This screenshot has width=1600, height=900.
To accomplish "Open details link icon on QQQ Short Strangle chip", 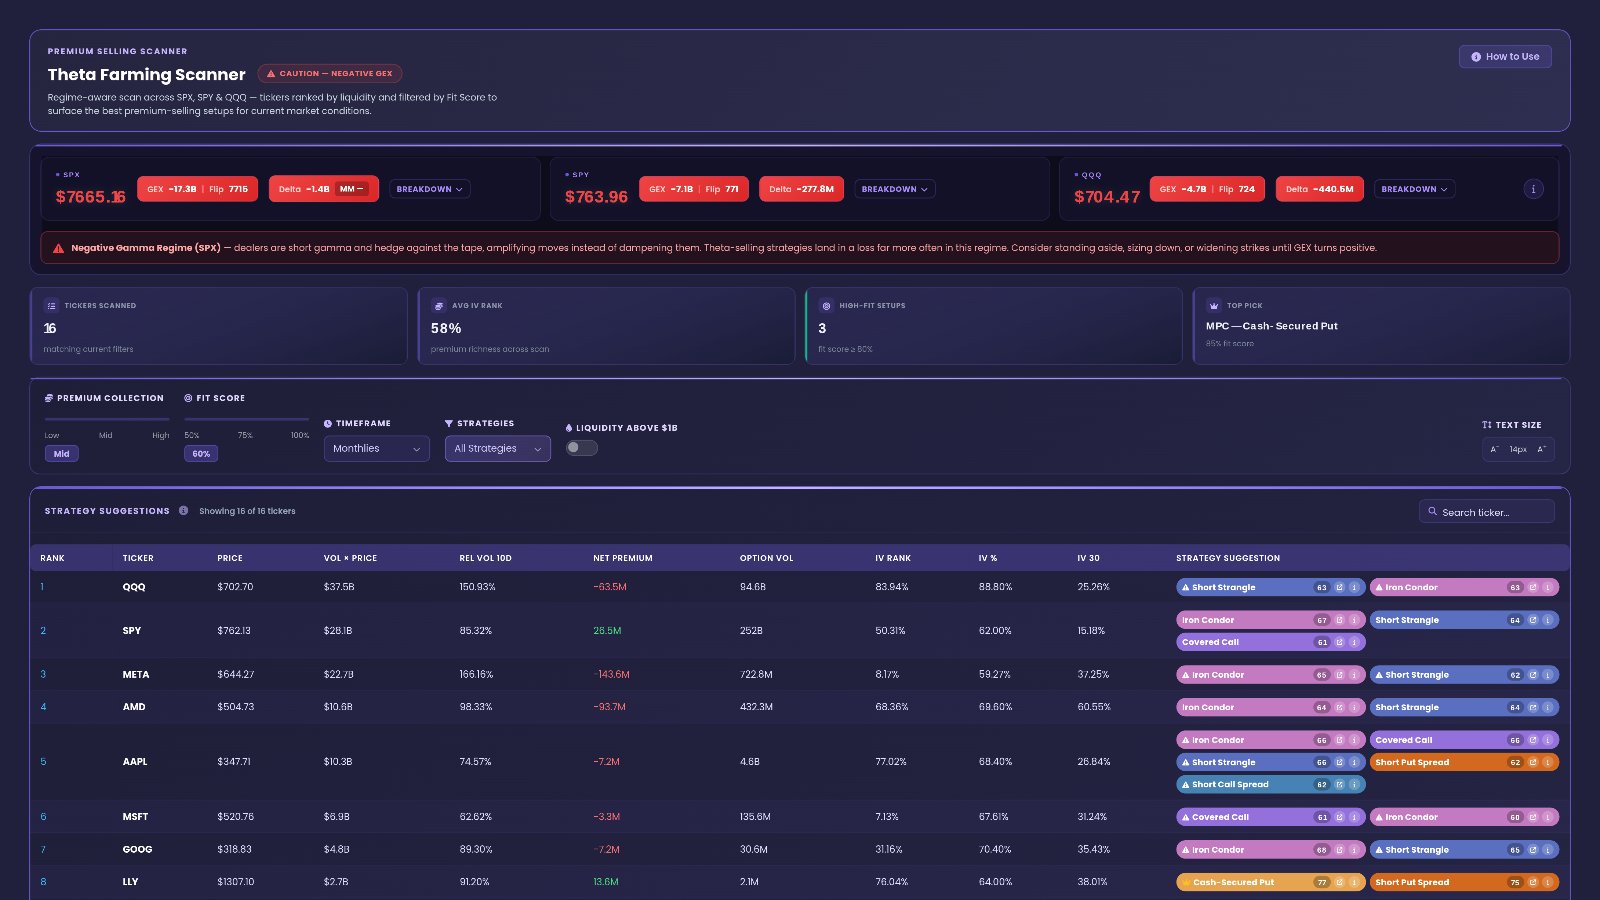I will [1339, 588].
